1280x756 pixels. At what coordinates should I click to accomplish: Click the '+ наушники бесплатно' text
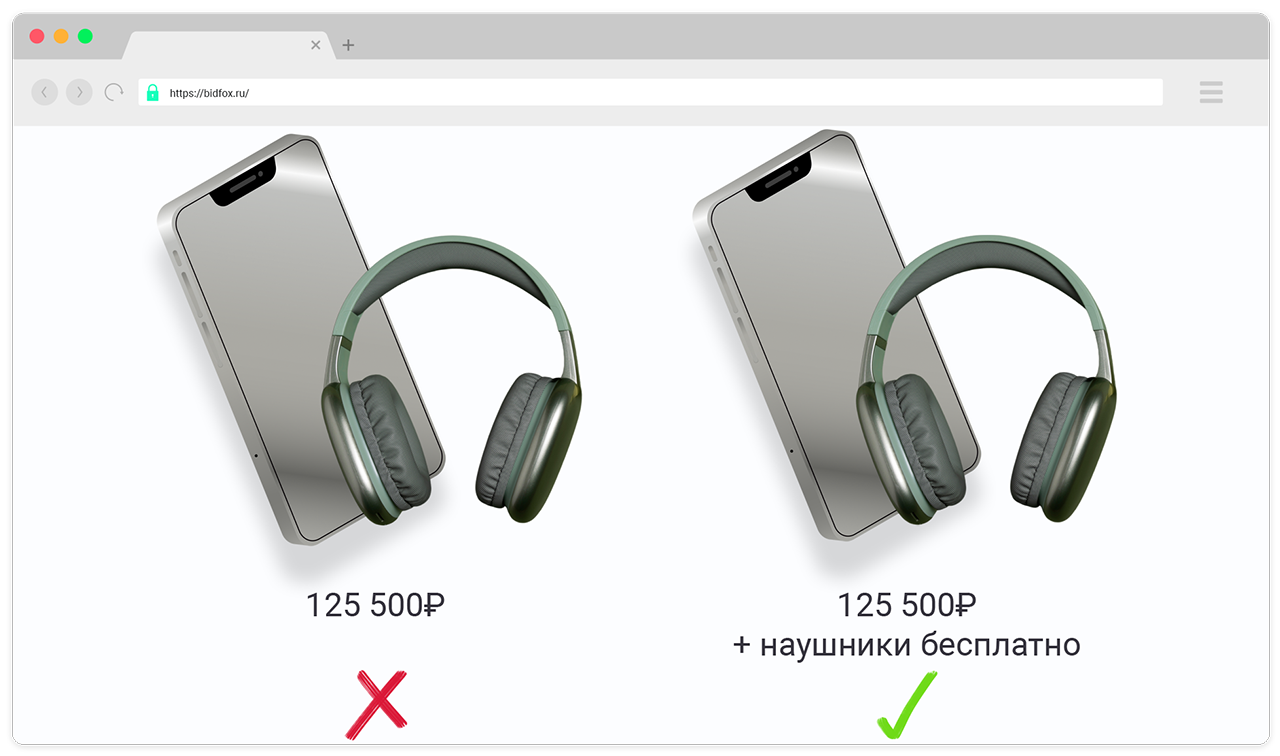(906, 645)
